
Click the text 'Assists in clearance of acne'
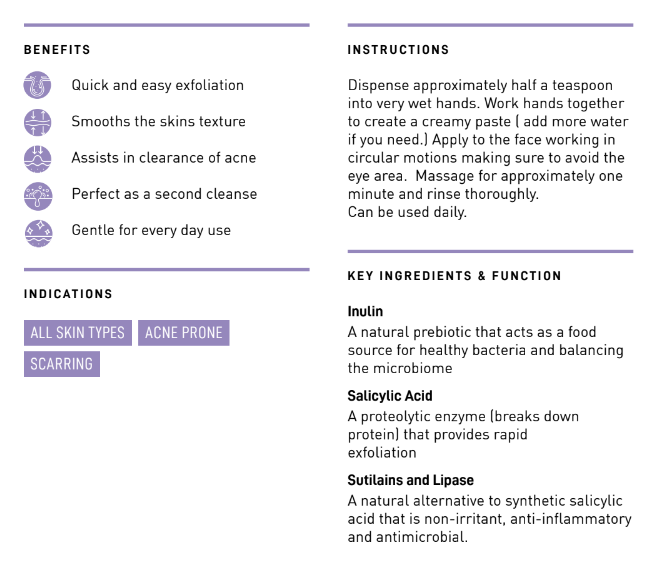click(x=163, y=158)
